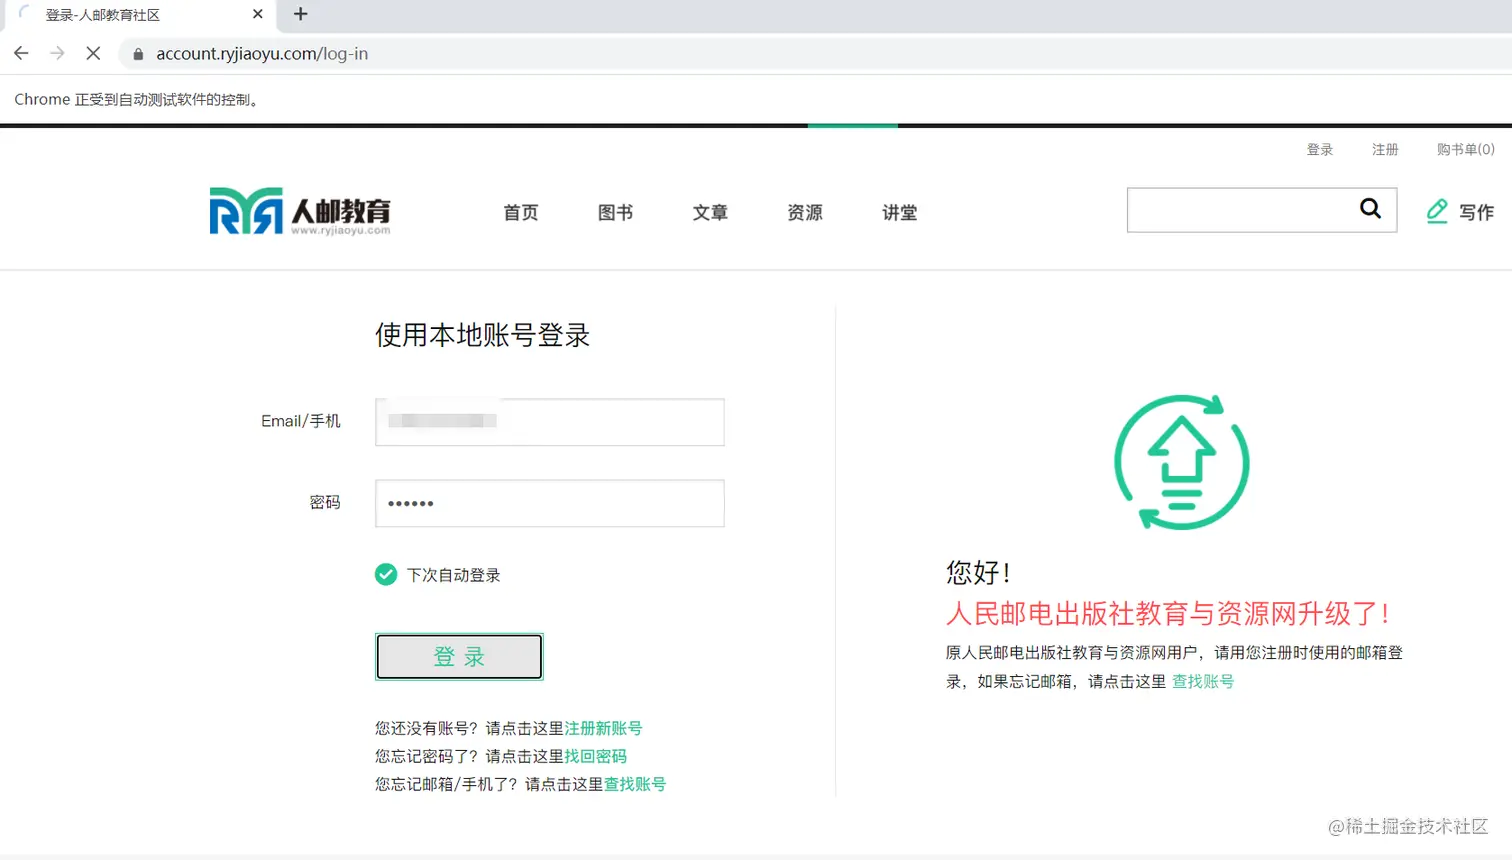
Task: Click the browser forward arrow
Action: tap(57, 53)
